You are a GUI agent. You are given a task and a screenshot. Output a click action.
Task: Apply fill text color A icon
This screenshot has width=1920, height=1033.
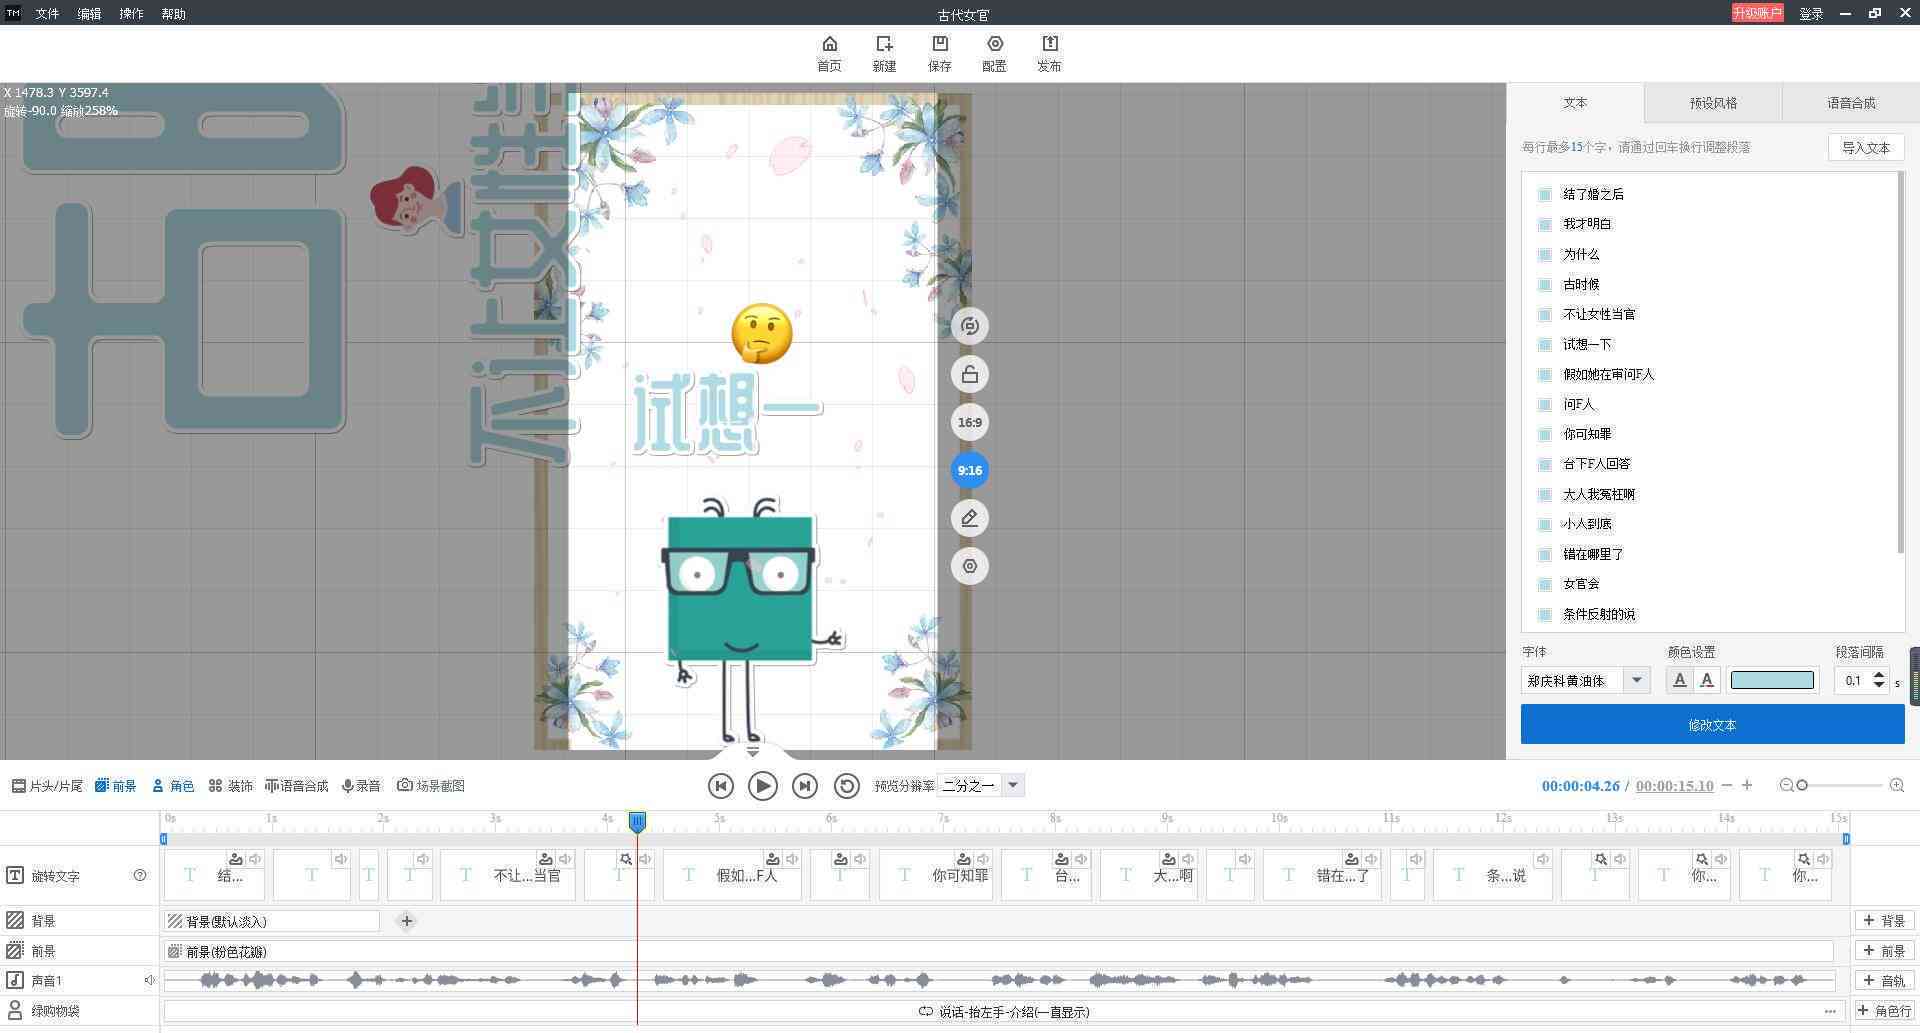1679,680
